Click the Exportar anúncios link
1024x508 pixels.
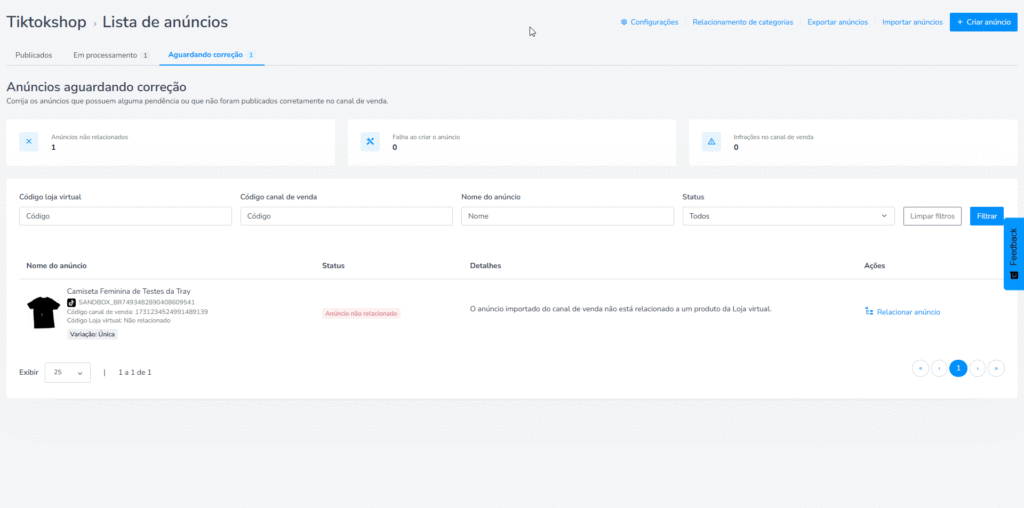click(838, 22)
